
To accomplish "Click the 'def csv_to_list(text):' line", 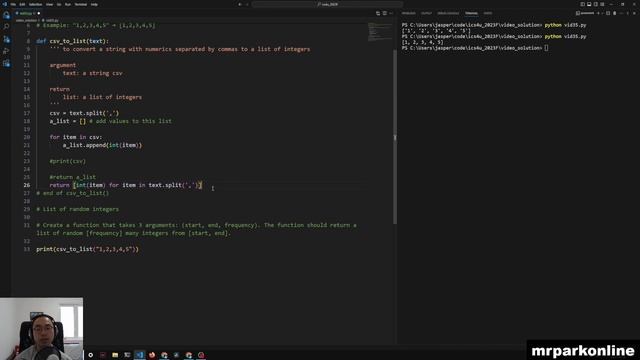I will [x=72, y=41].
